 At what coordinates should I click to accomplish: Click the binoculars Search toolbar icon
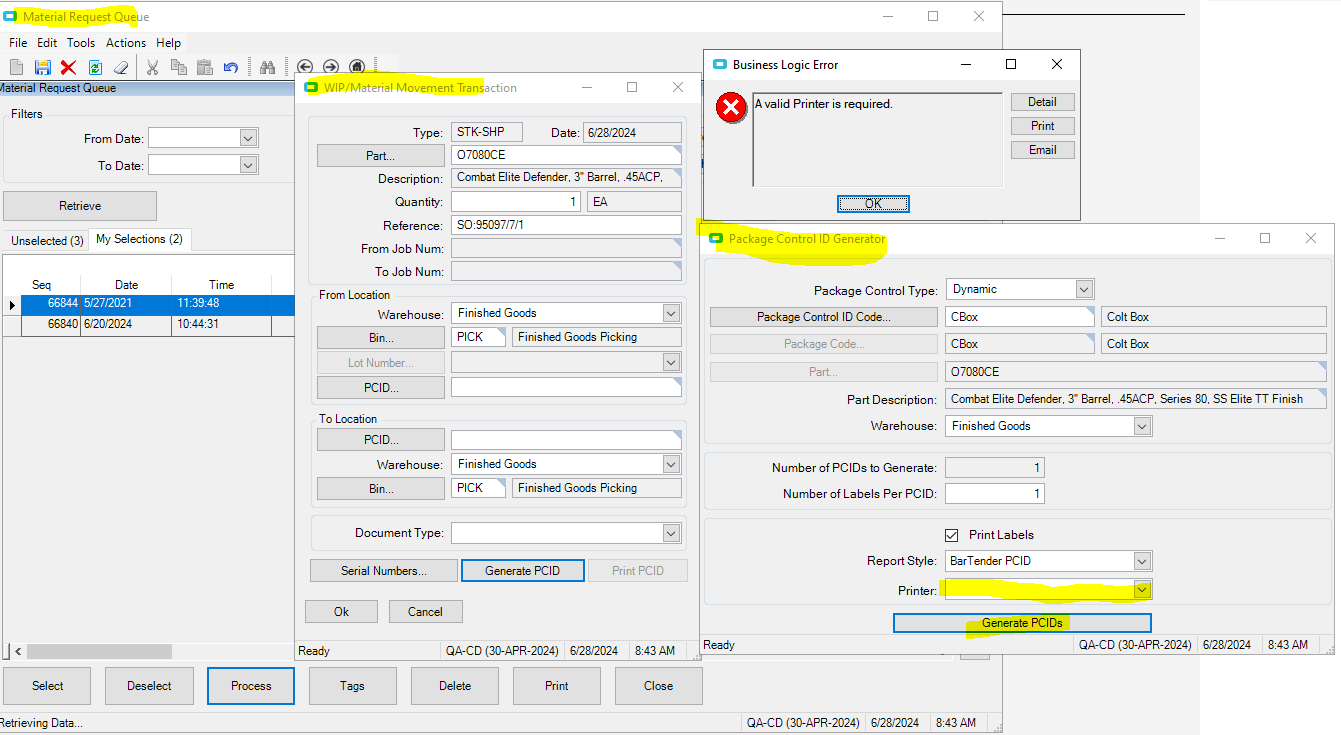click(267, 67)
